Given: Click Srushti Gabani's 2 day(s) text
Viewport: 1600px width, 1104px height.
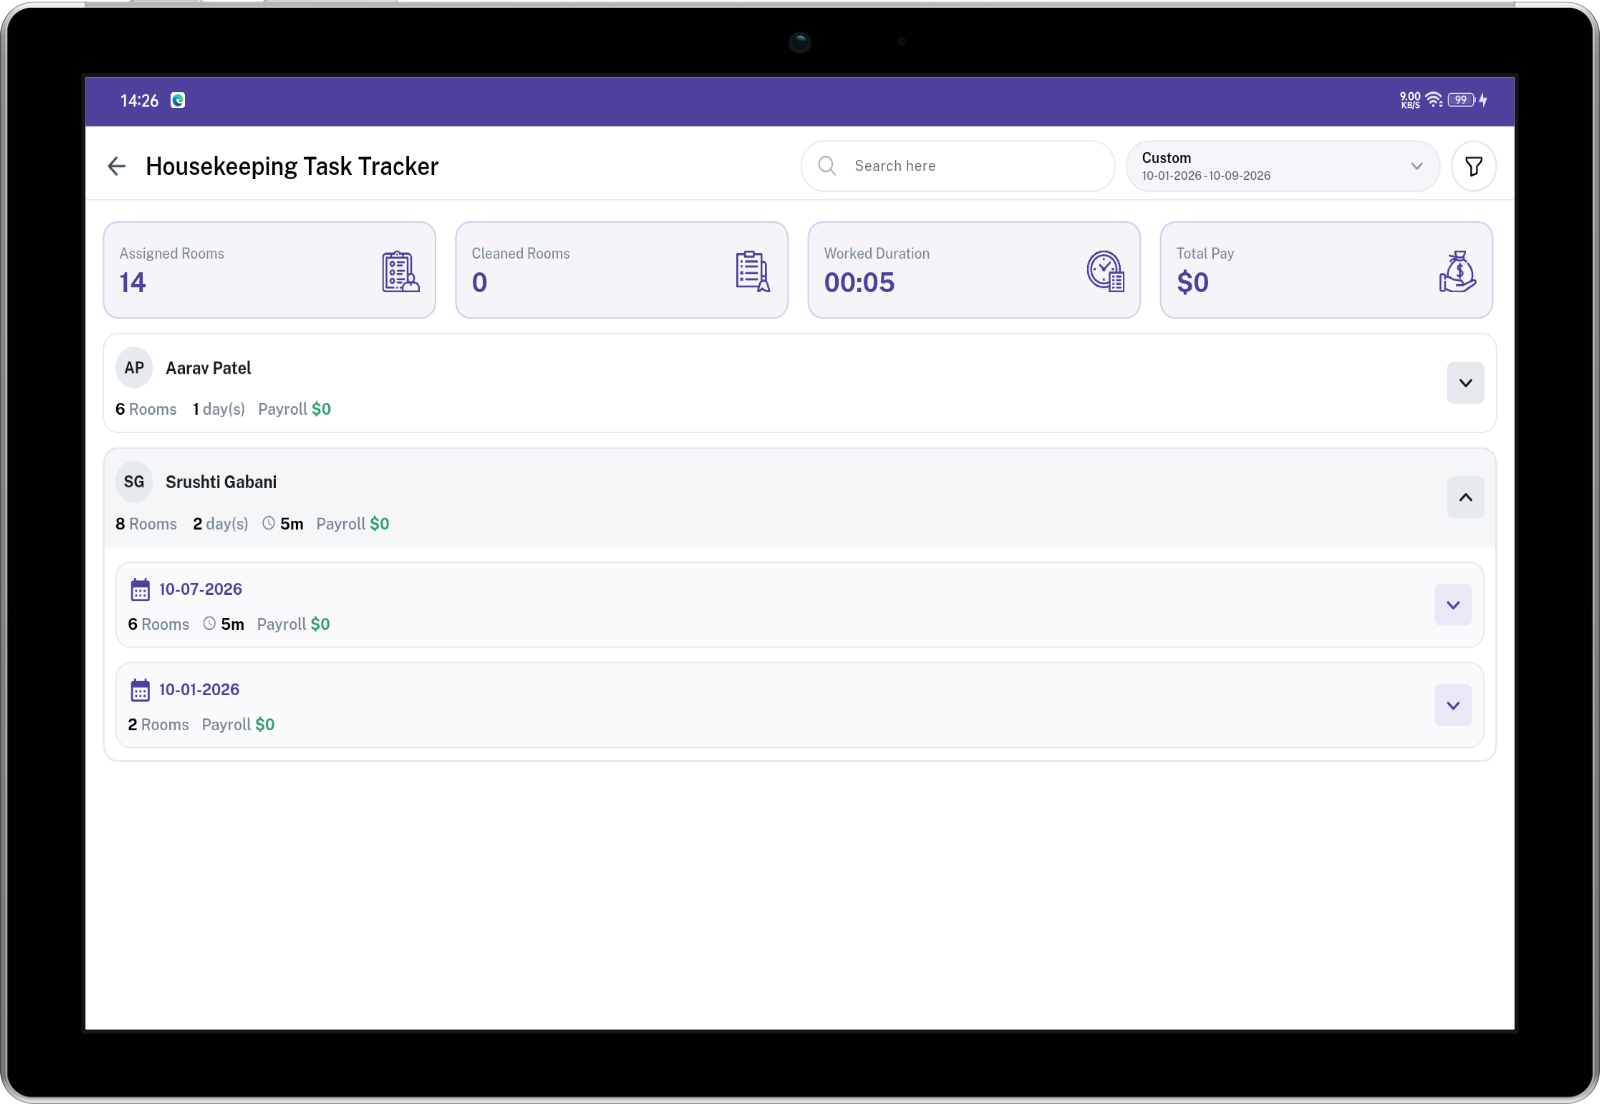Looking at the screenshot, I should coord(220,524).
